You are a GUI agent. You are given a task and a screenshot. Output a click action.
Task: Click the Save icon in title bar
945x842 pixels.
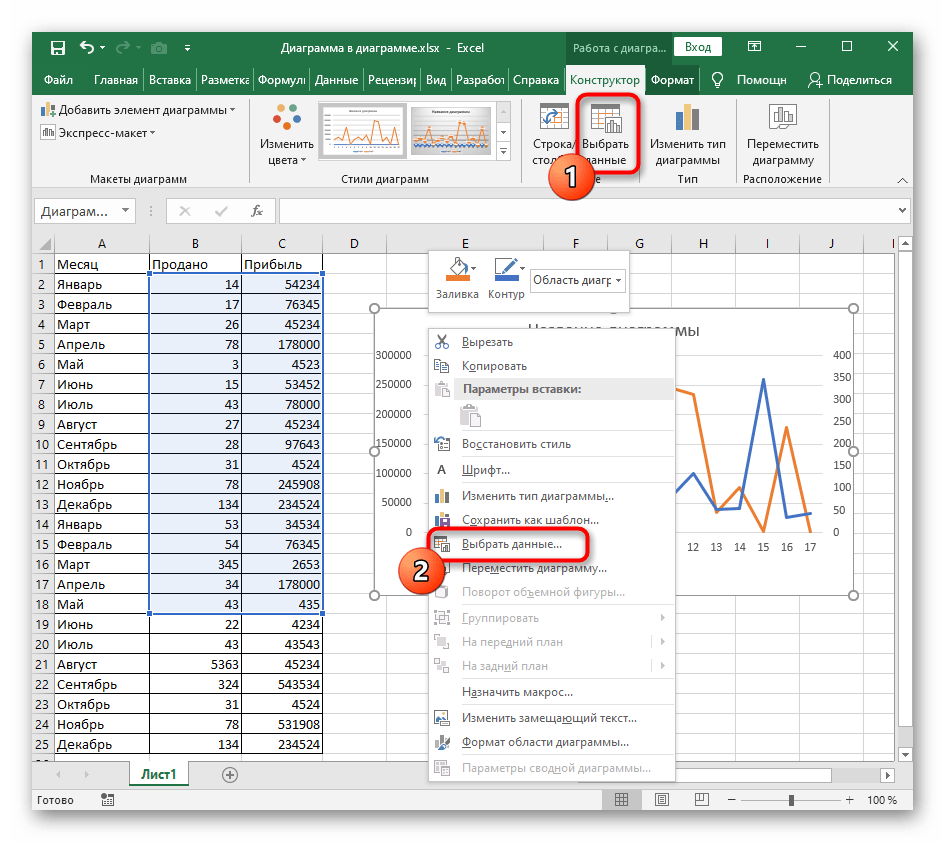(x=58, y=47)
